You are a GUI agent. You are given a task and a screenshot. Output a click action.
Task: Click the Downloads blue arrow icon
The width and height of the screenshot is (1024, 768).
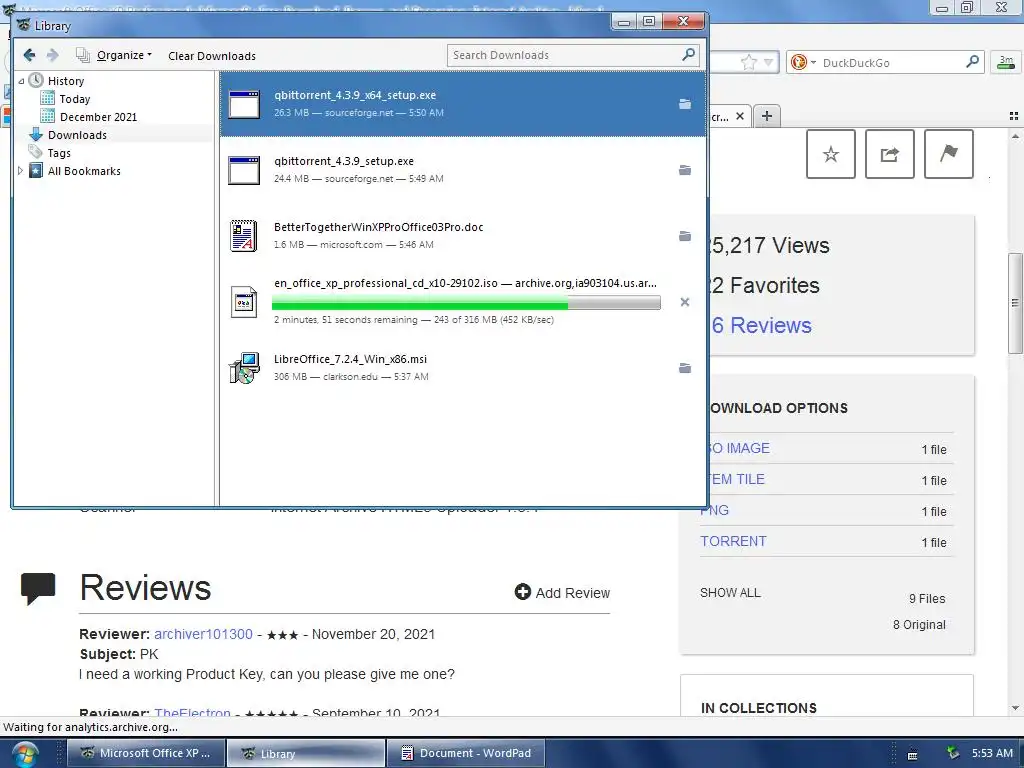coord(36,135)
